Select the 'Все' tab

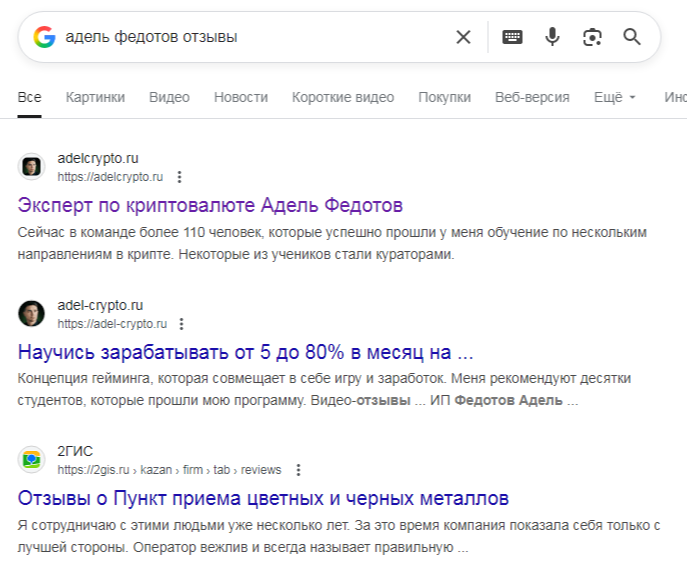(x=29, y=97)
